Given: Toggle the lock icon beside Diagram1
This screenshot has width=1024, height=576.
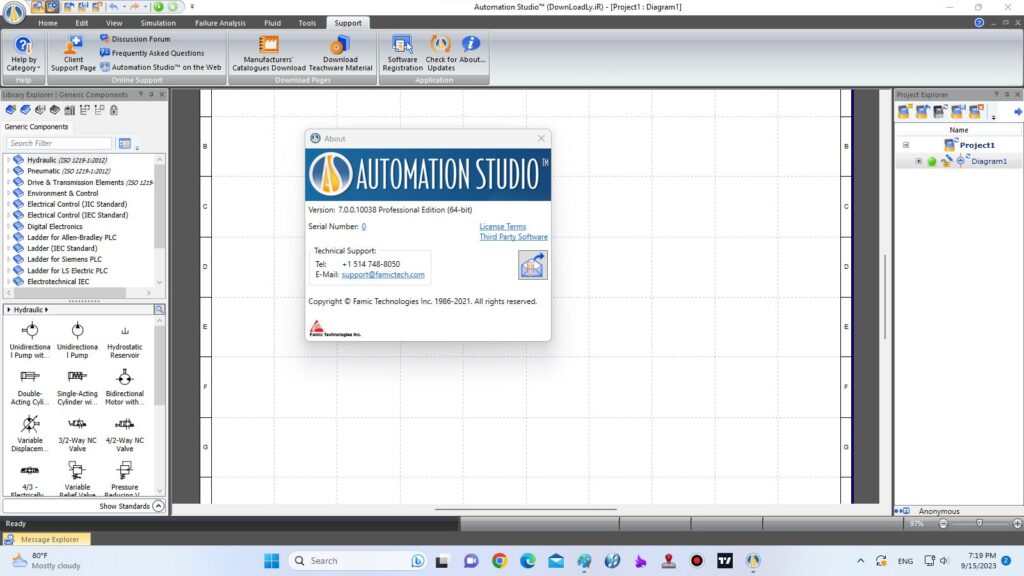Looking at the screenshot, I should [x=946, y=161].
